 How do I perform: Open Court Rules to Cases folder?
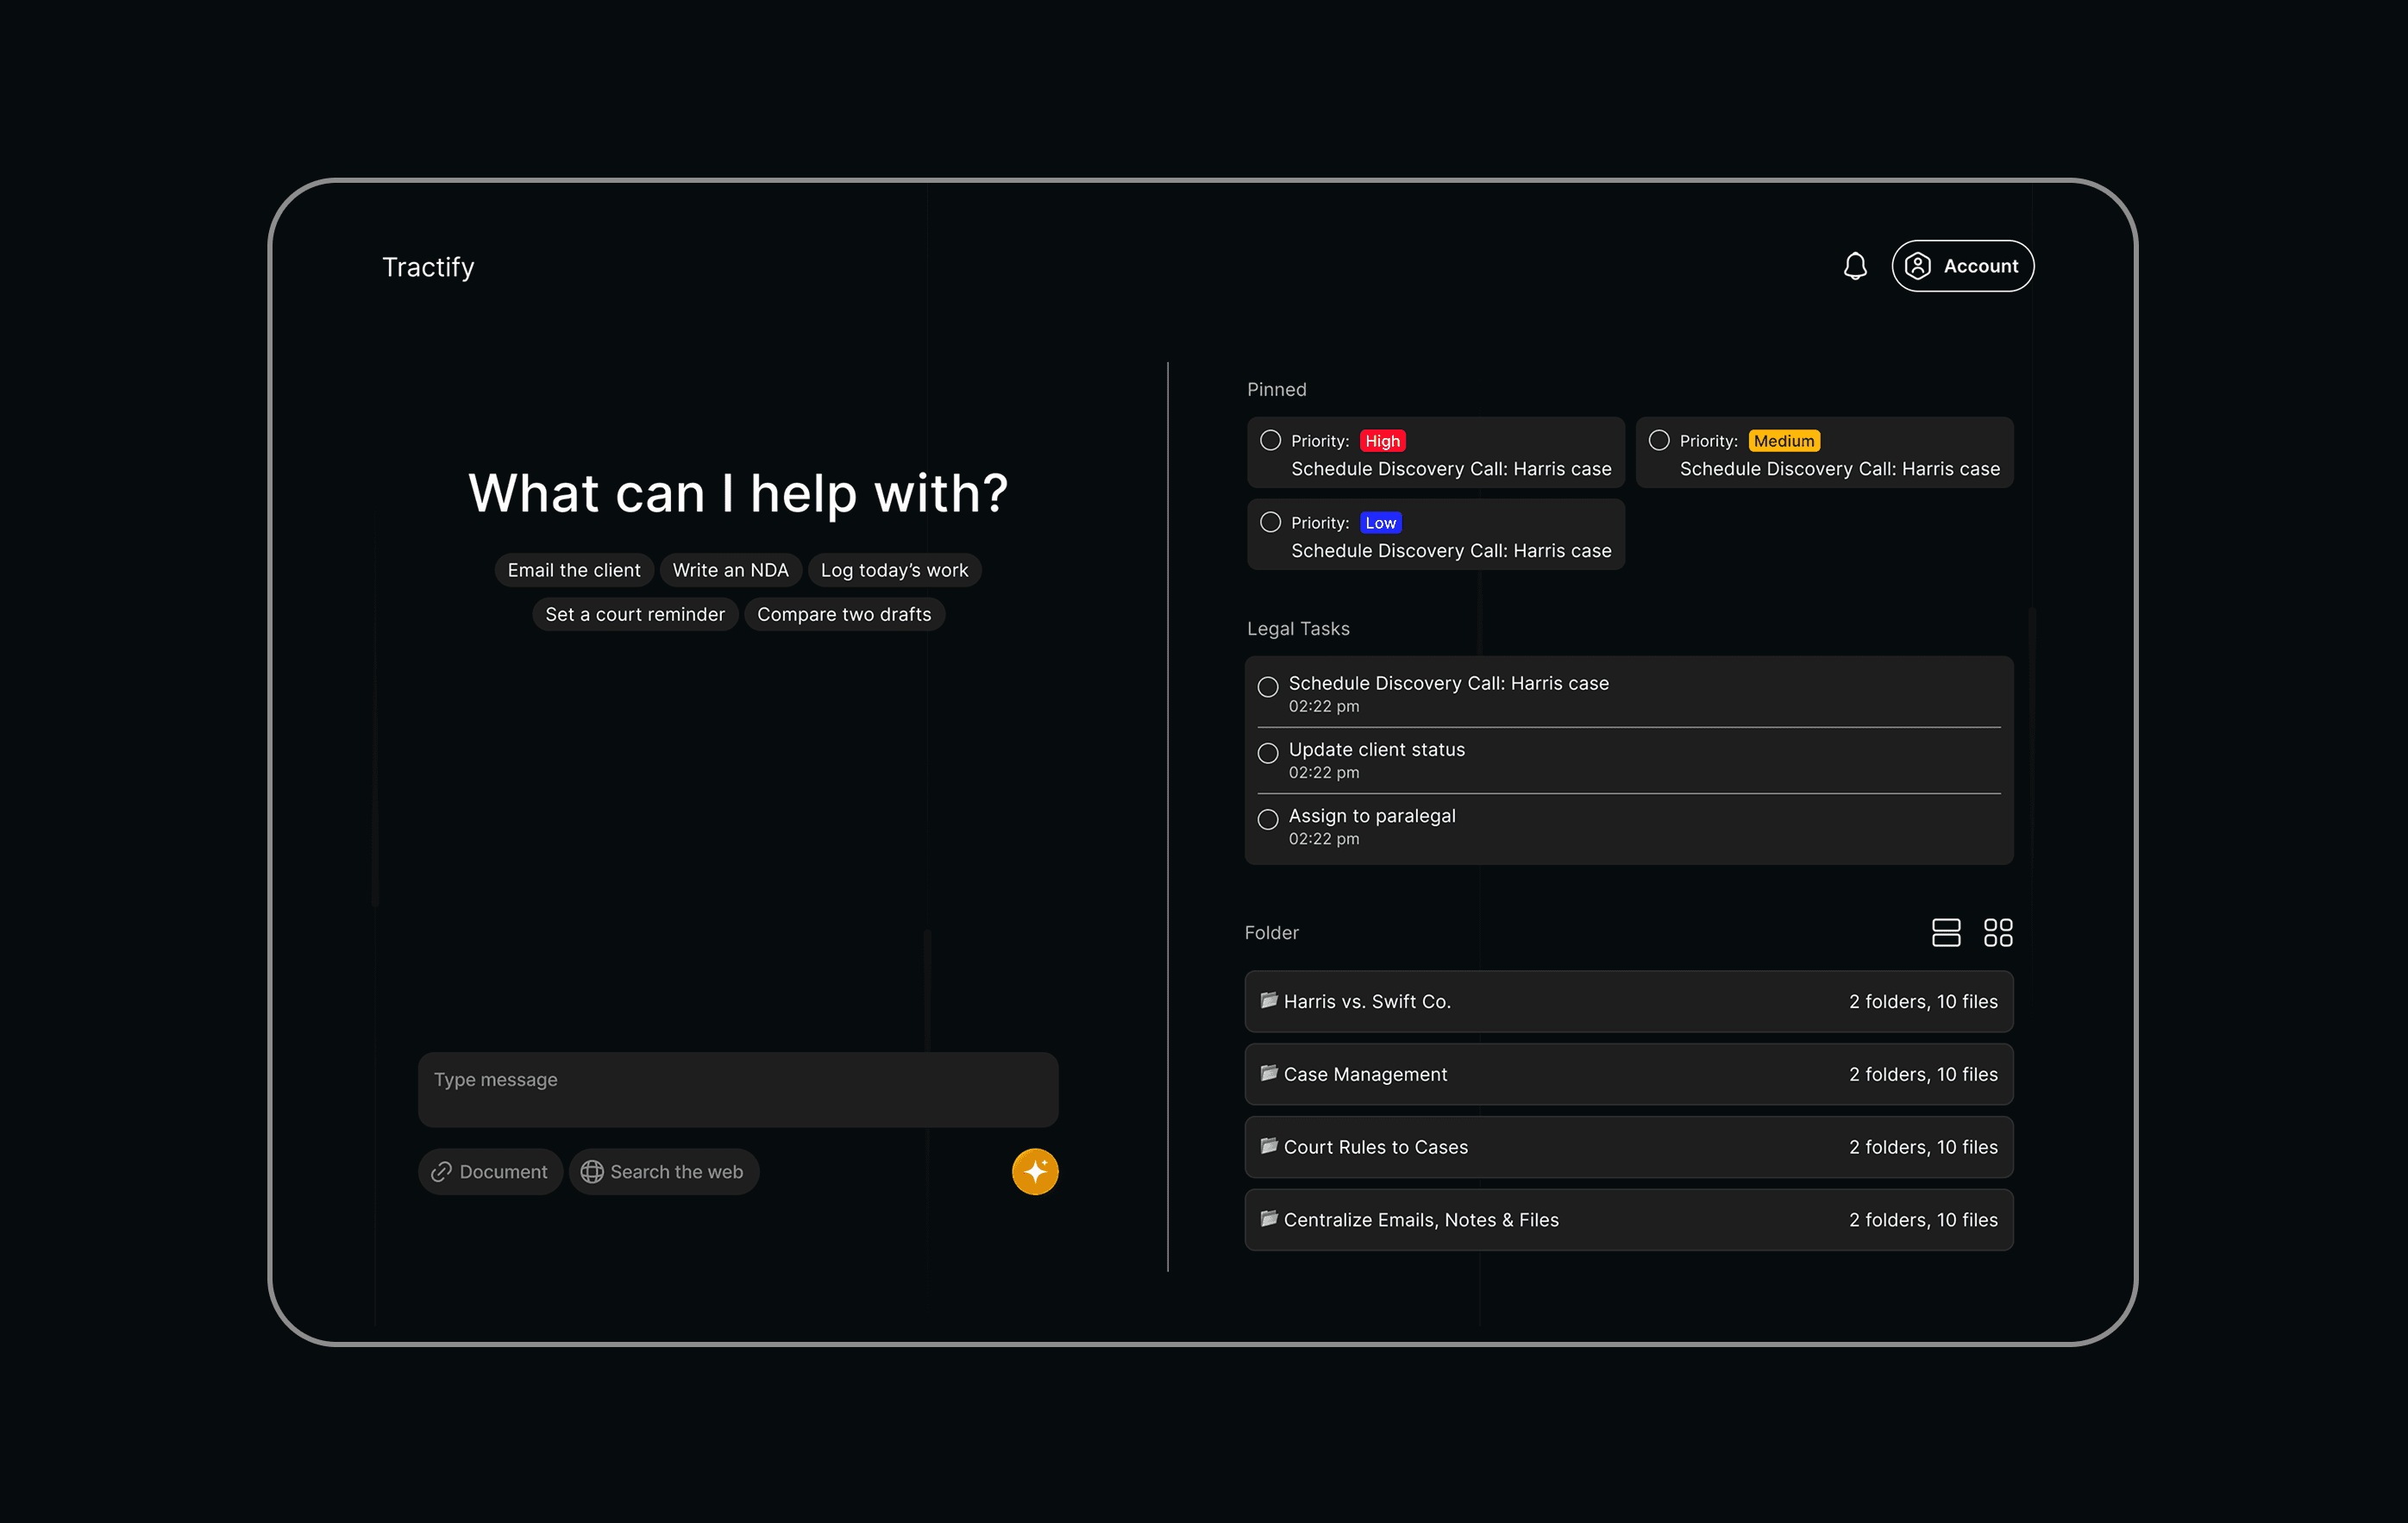point(1628,1147)
